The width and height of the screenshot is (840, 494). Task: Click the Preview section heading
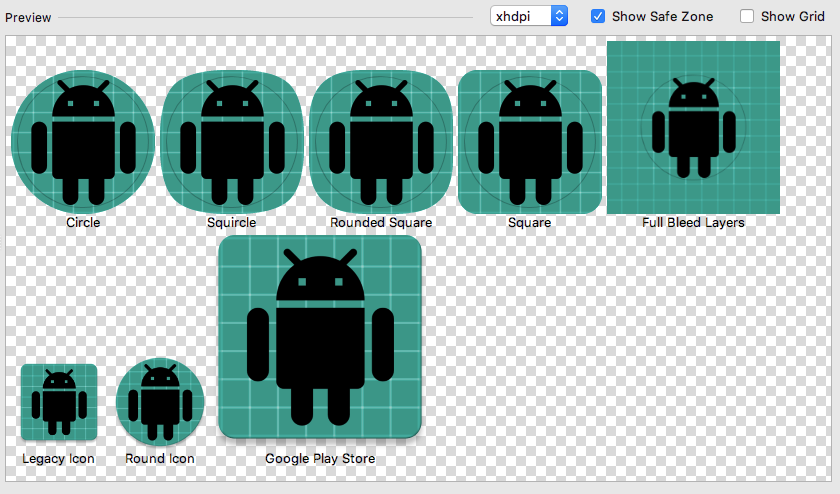point(28,19)
